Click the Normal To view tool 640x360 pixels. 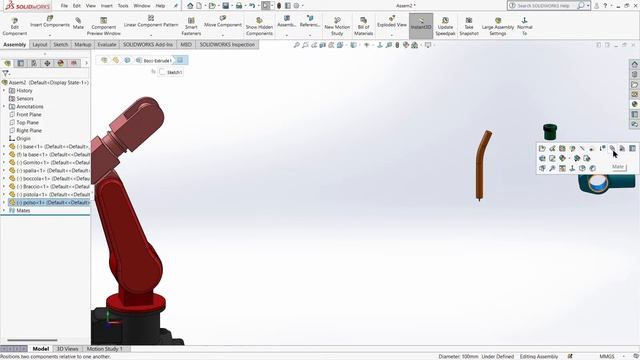click(524, 27)
